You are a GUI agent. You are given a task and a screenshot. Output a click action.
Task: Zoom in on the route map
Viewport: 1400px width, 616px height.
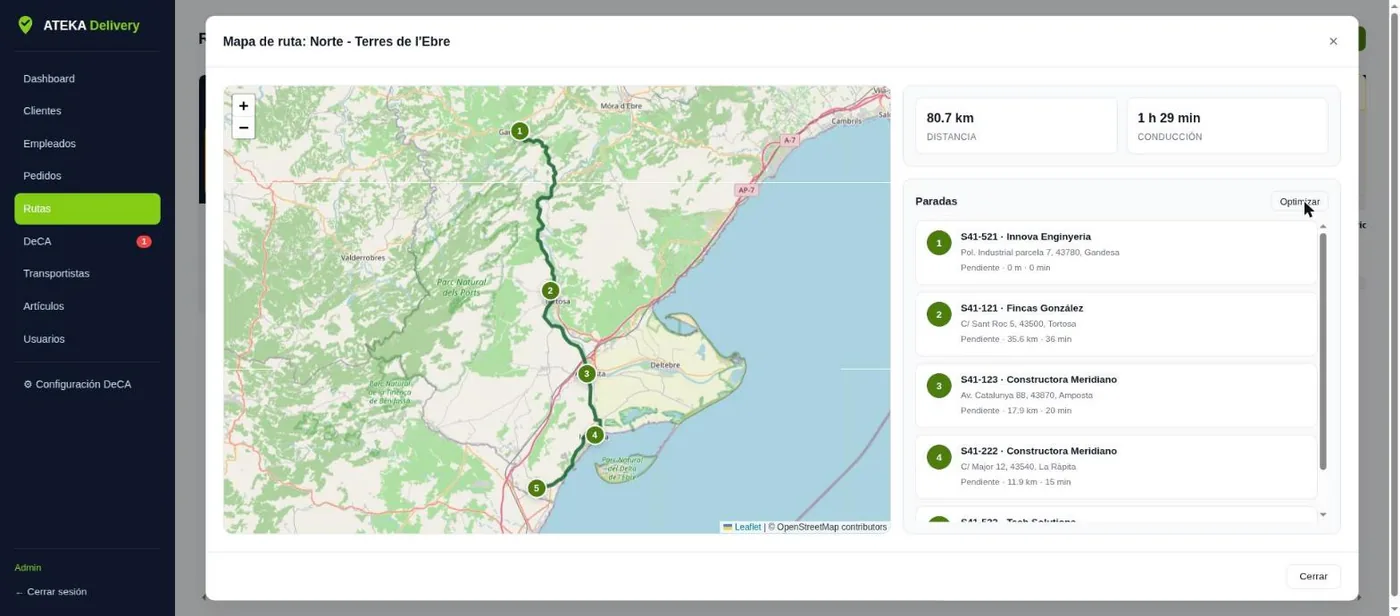click(x=243, y=106)
